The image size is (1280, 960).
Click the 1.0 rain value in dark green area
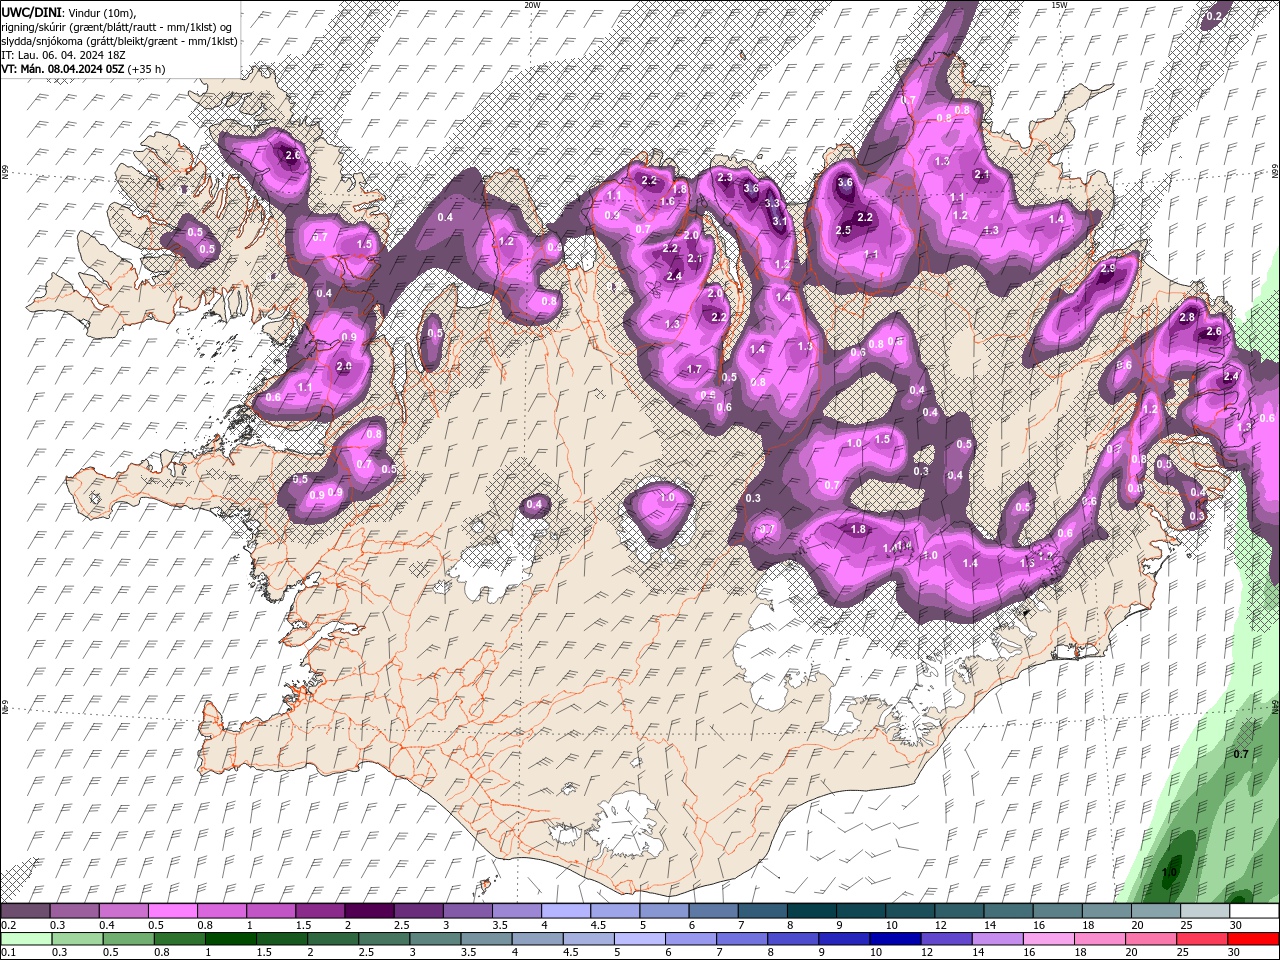(x=1169, y=872)
